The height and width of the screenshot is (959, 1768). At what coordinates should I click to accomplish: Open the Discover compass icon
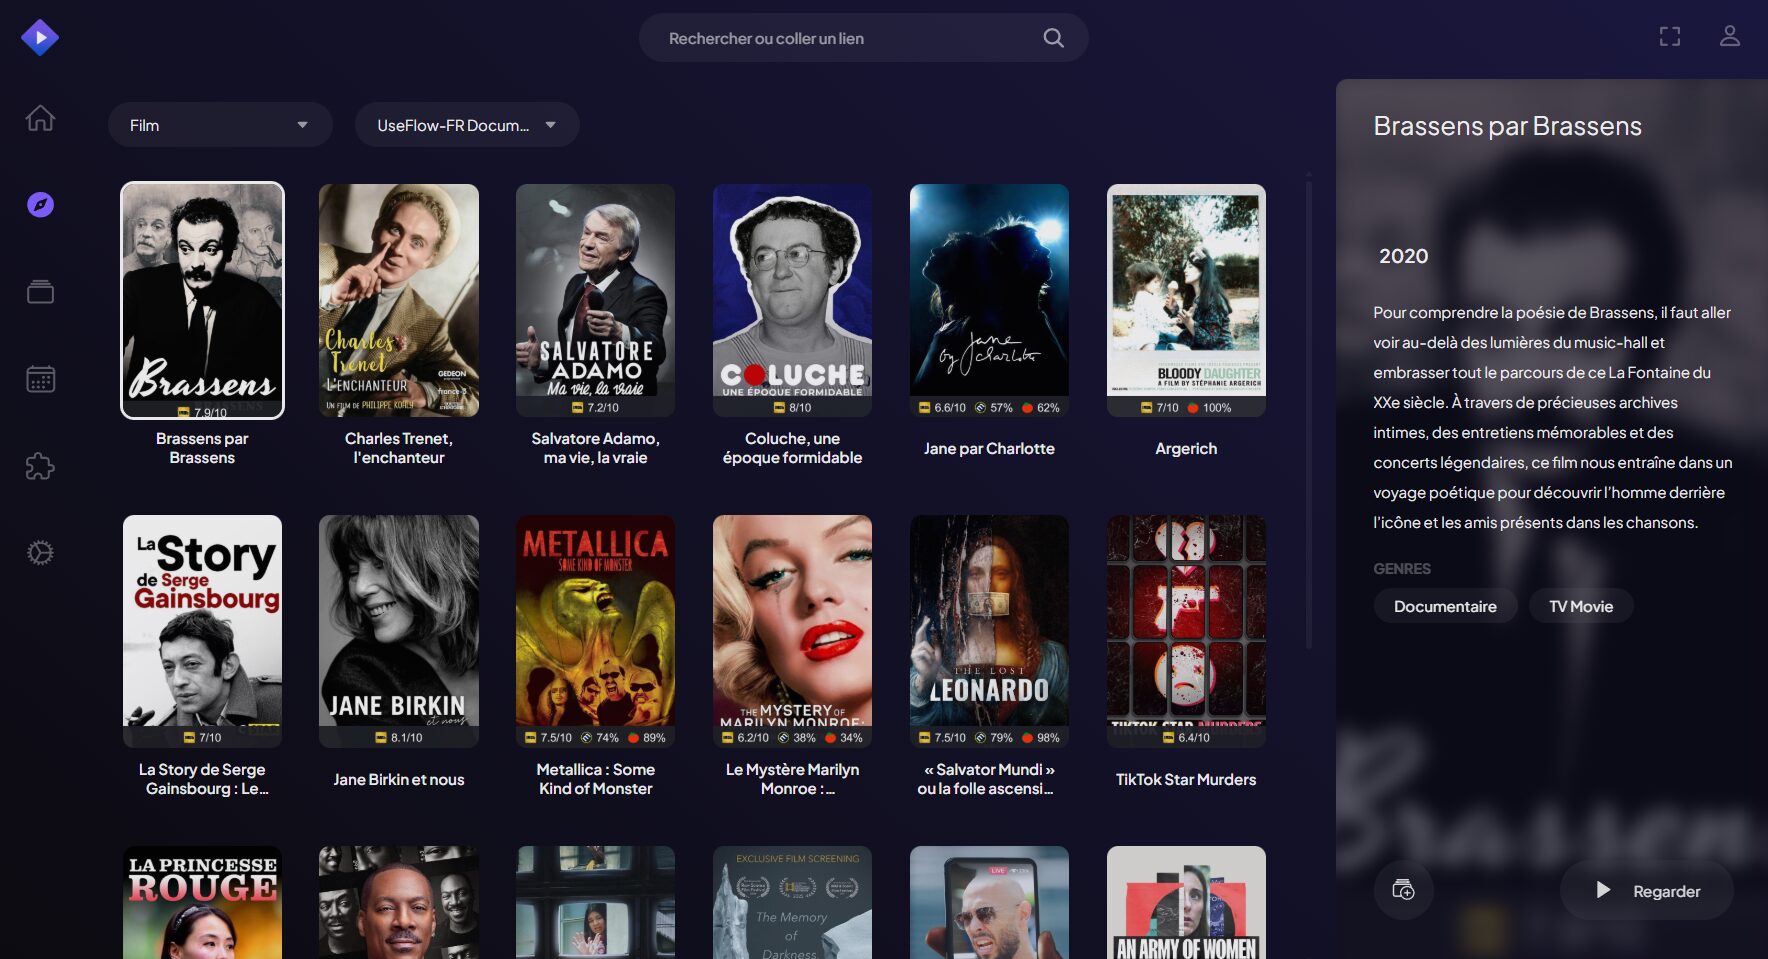[40, 205]
